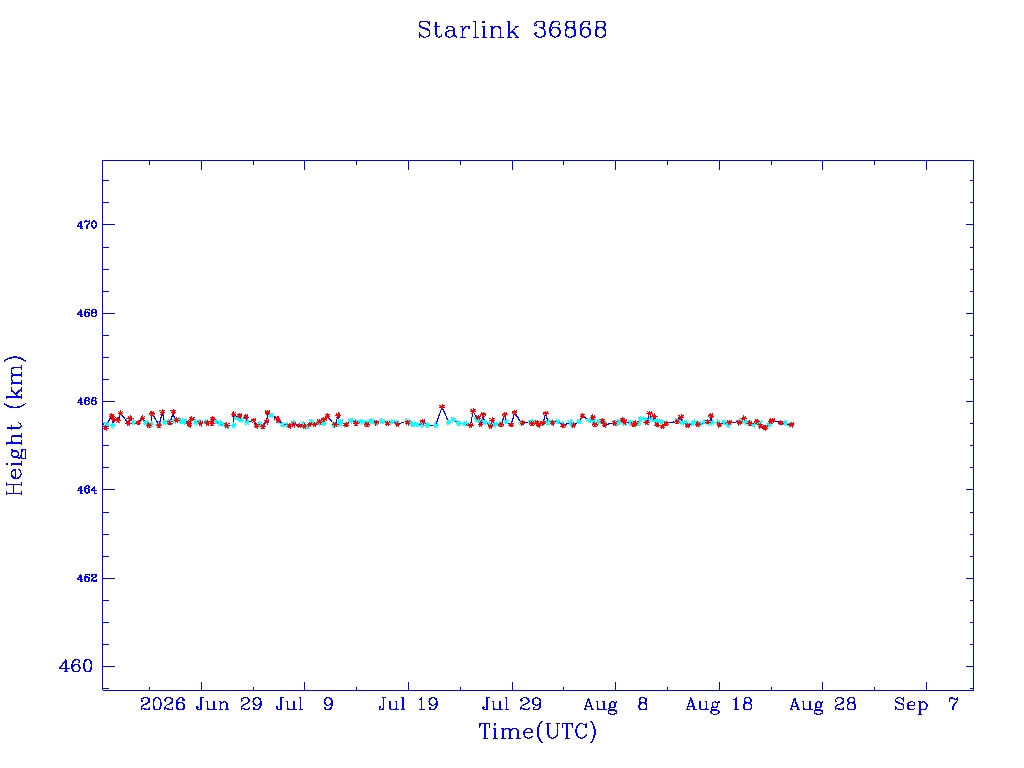Click the Aug 8 date label
1024x768 pixels.
click(x=615, y=704)
